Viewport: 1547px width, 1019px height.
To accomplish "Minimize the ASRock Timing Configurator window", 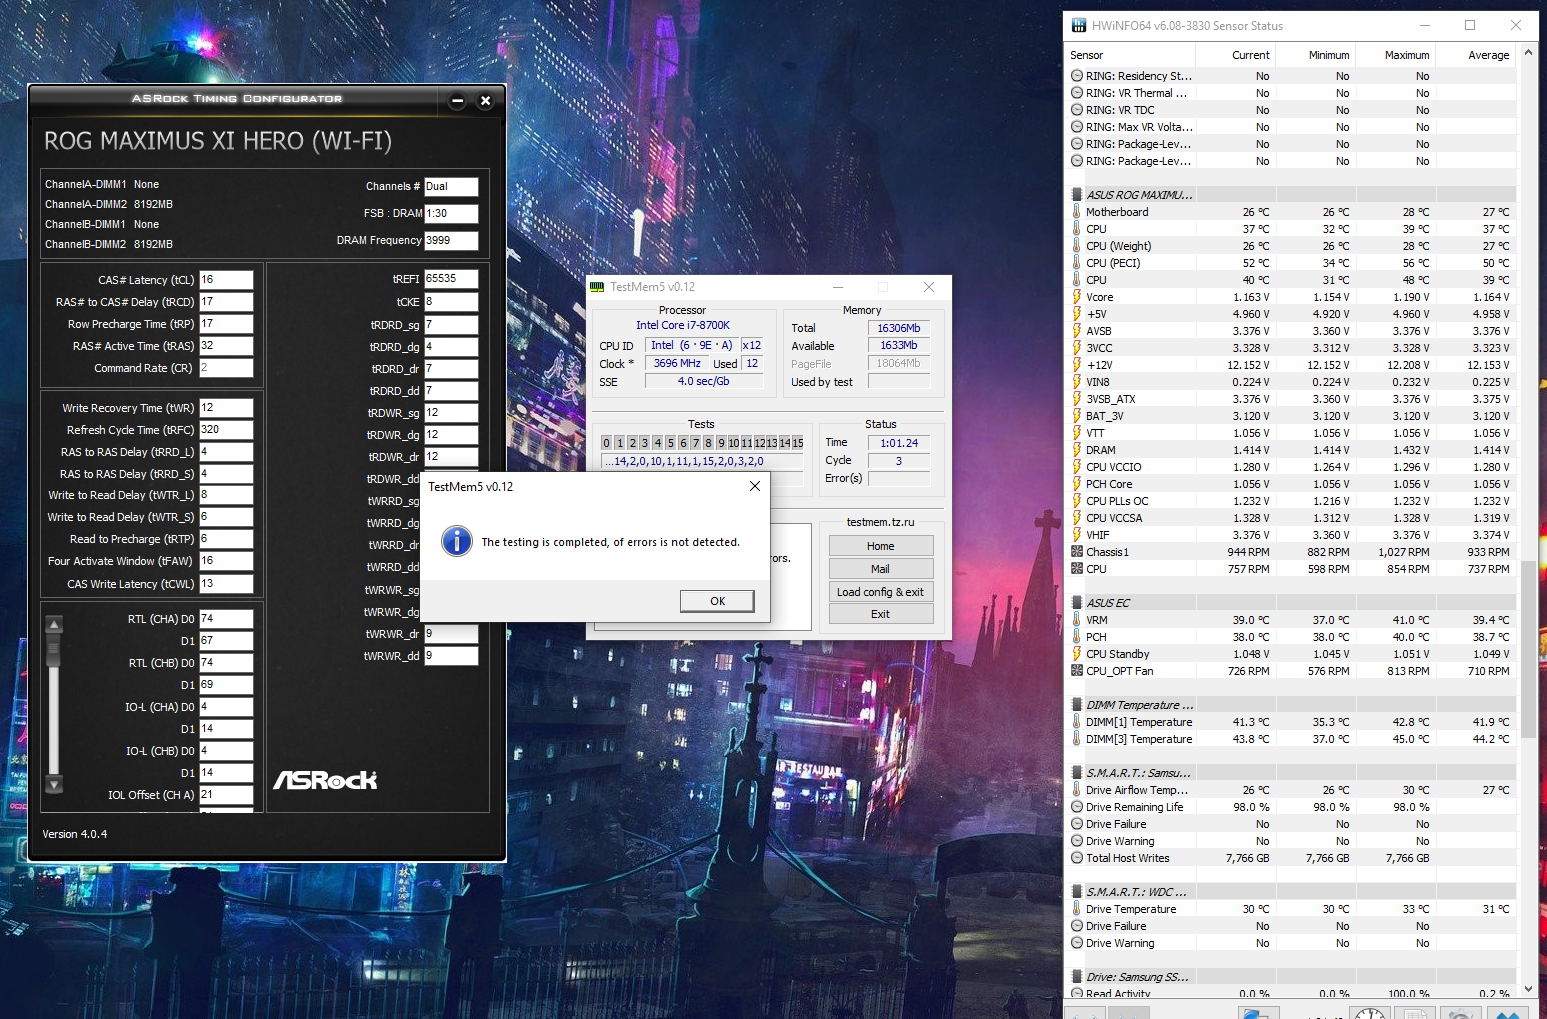I will tap(457, 100).
